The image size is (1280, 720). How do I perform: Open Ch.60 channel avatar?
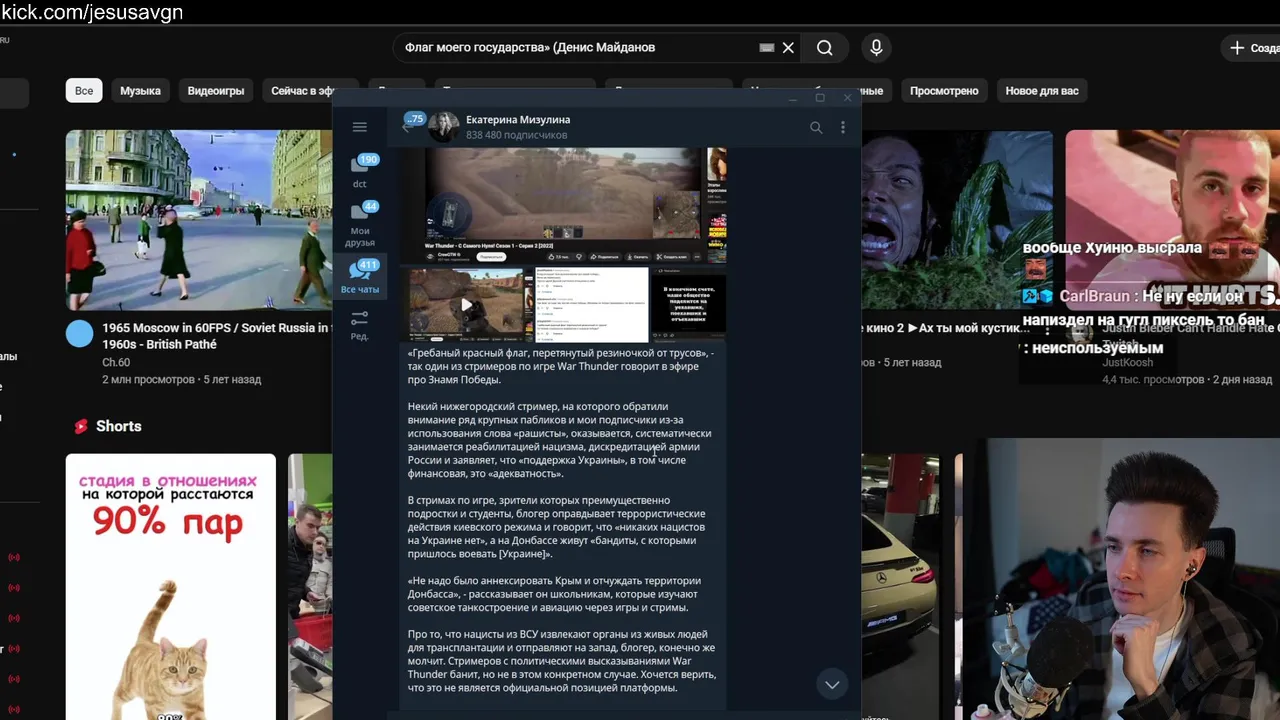tap(80, 334)
